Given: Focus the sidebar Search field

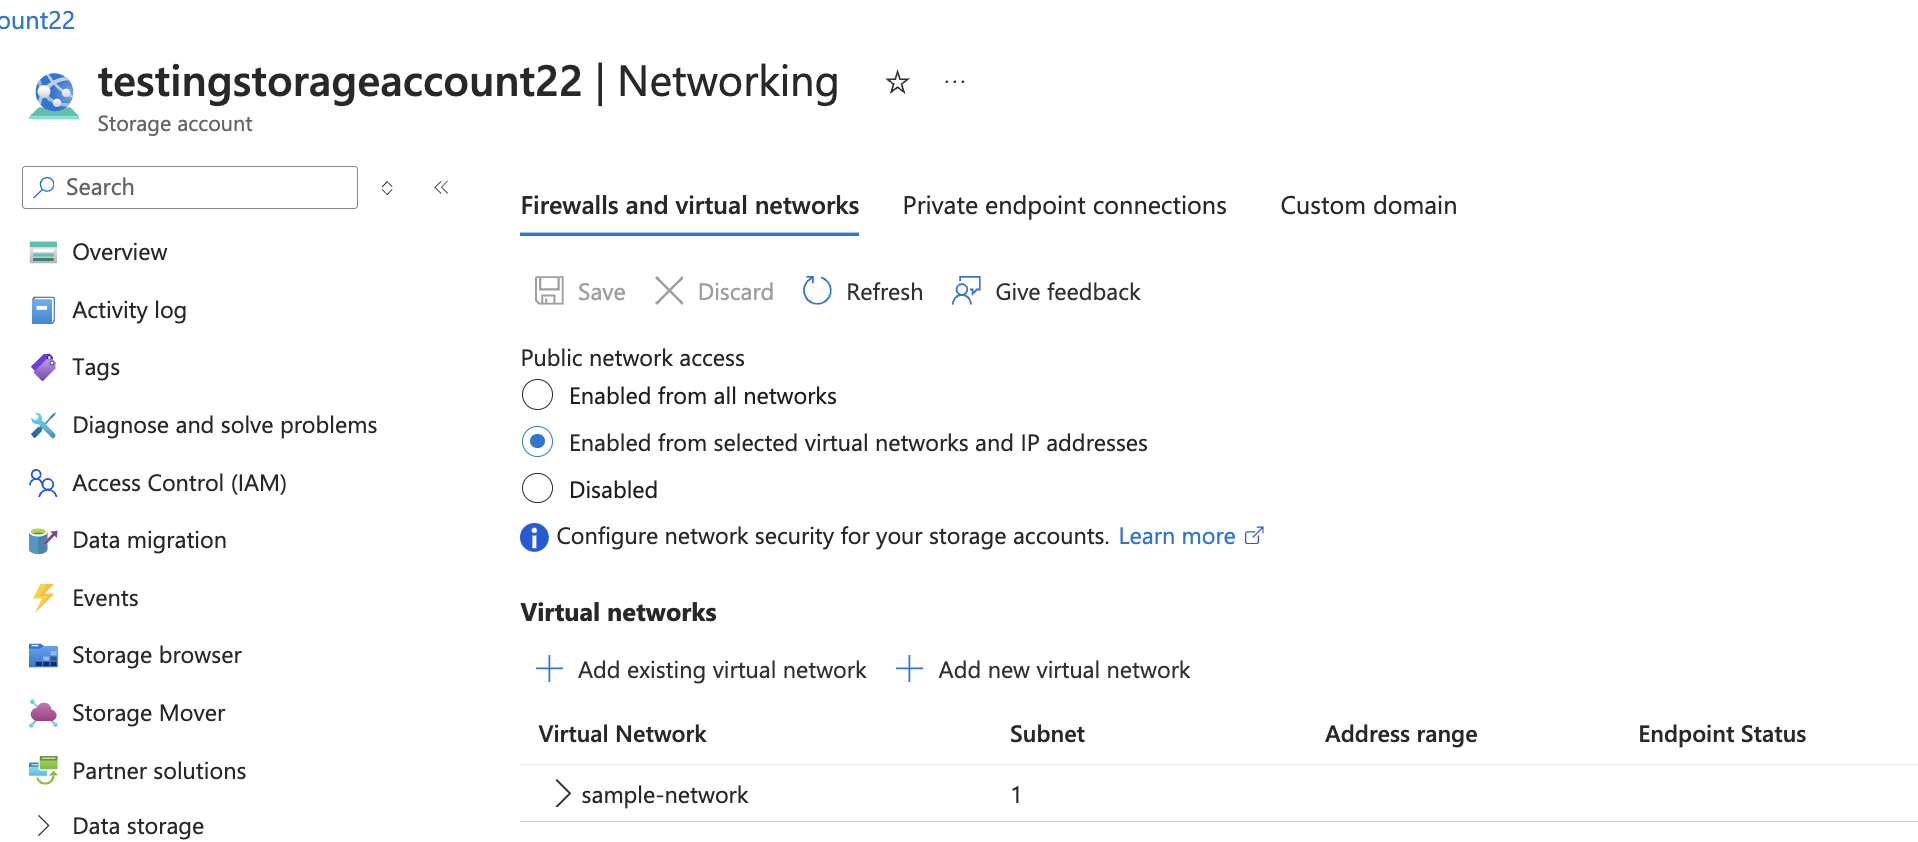Looking at the screenshot, I should (x=190, y=187).
